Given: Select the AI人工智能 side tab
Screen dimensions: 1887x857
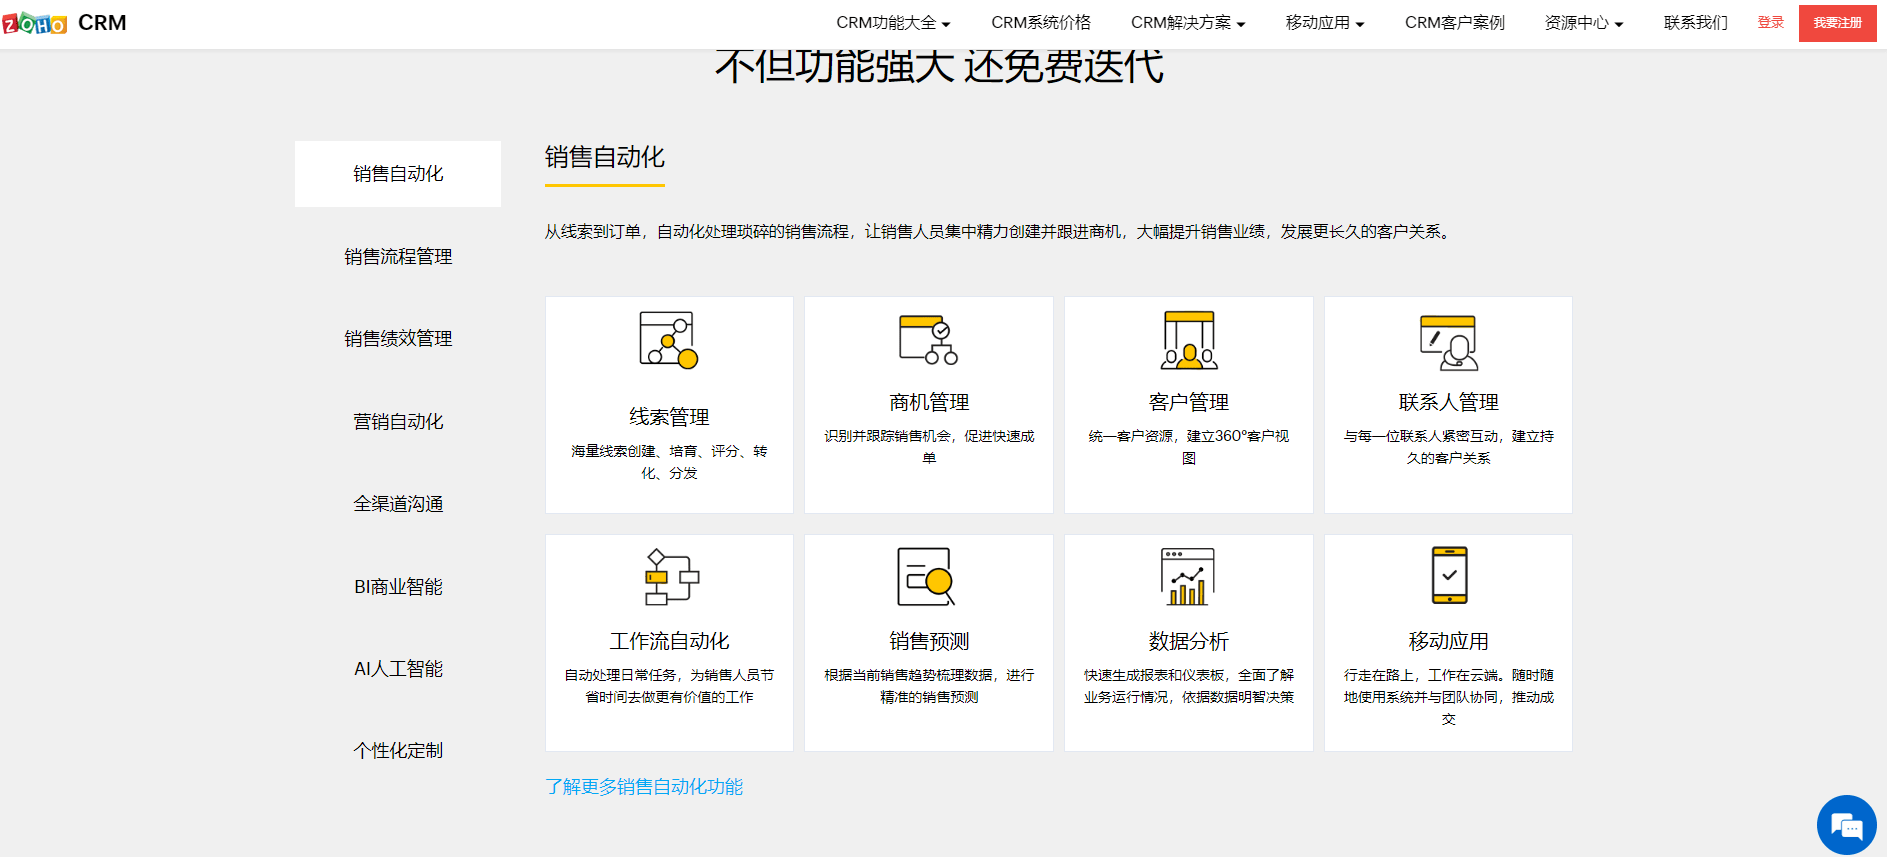Looking at the screenshot, I should [398, 669].
